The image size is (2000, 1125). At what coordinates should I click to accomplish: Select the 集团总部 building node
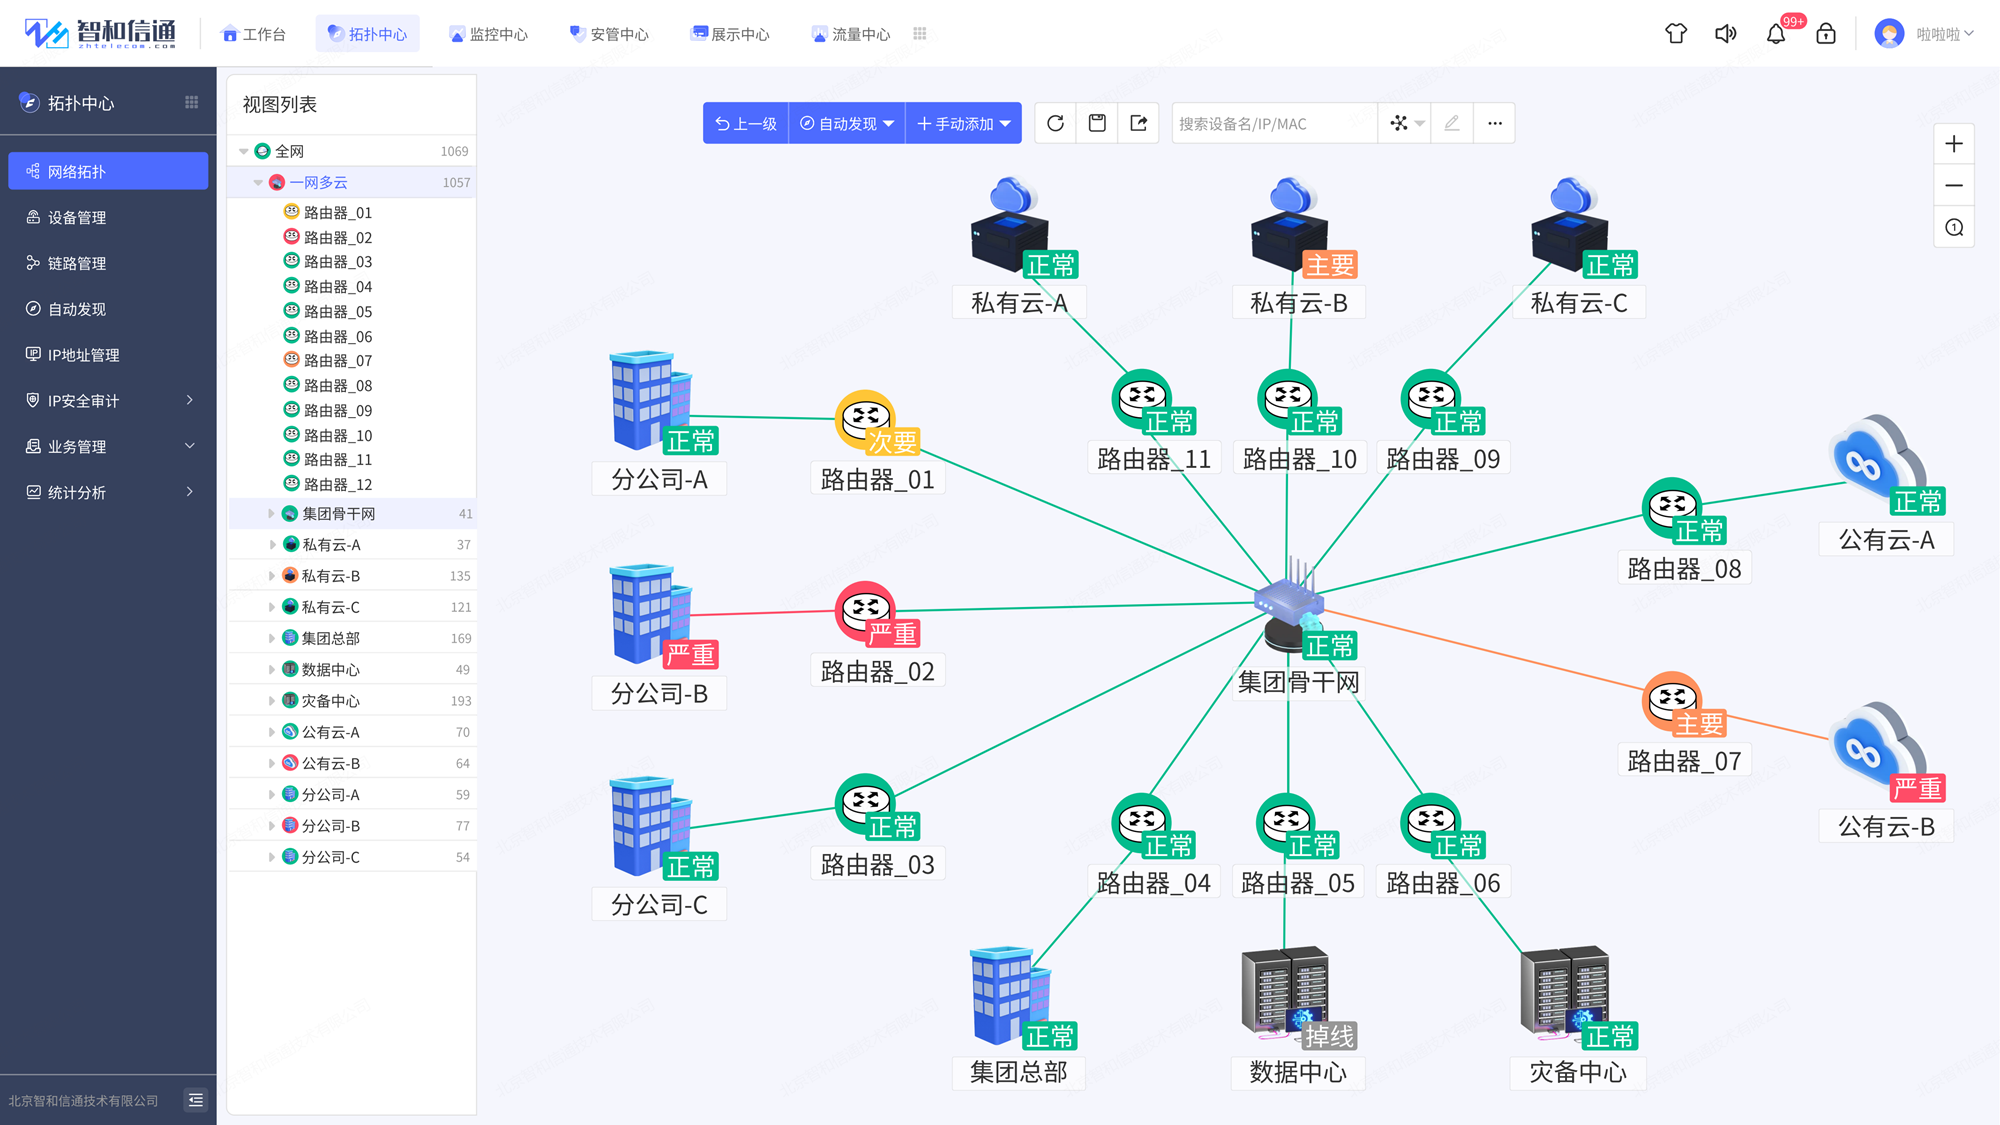[1012, 995]
